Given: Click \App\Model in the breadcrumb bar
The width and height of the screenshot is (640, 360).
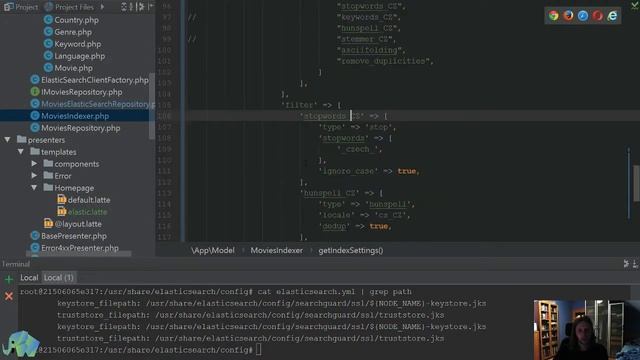Looking at the screenshot, I should (x=213, y=251).
